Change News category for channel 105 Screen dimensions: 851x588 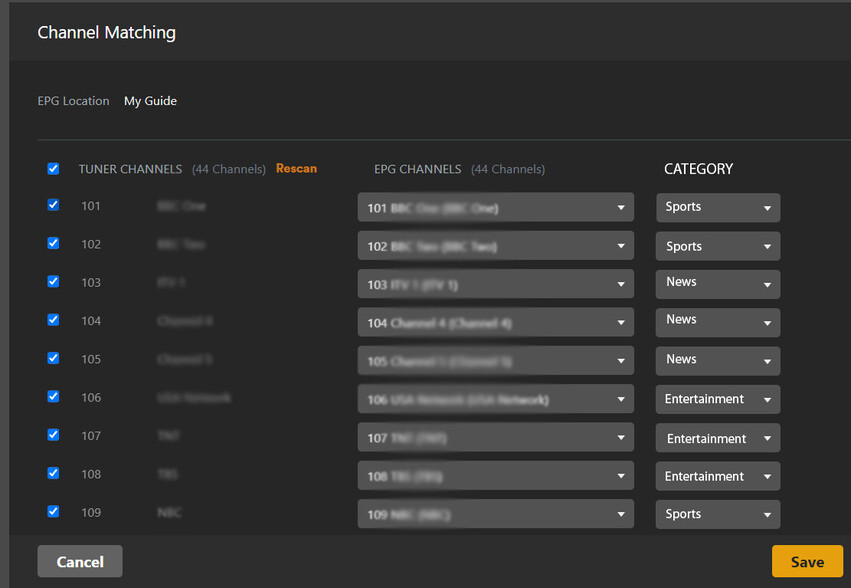click(x=718, y=360)
